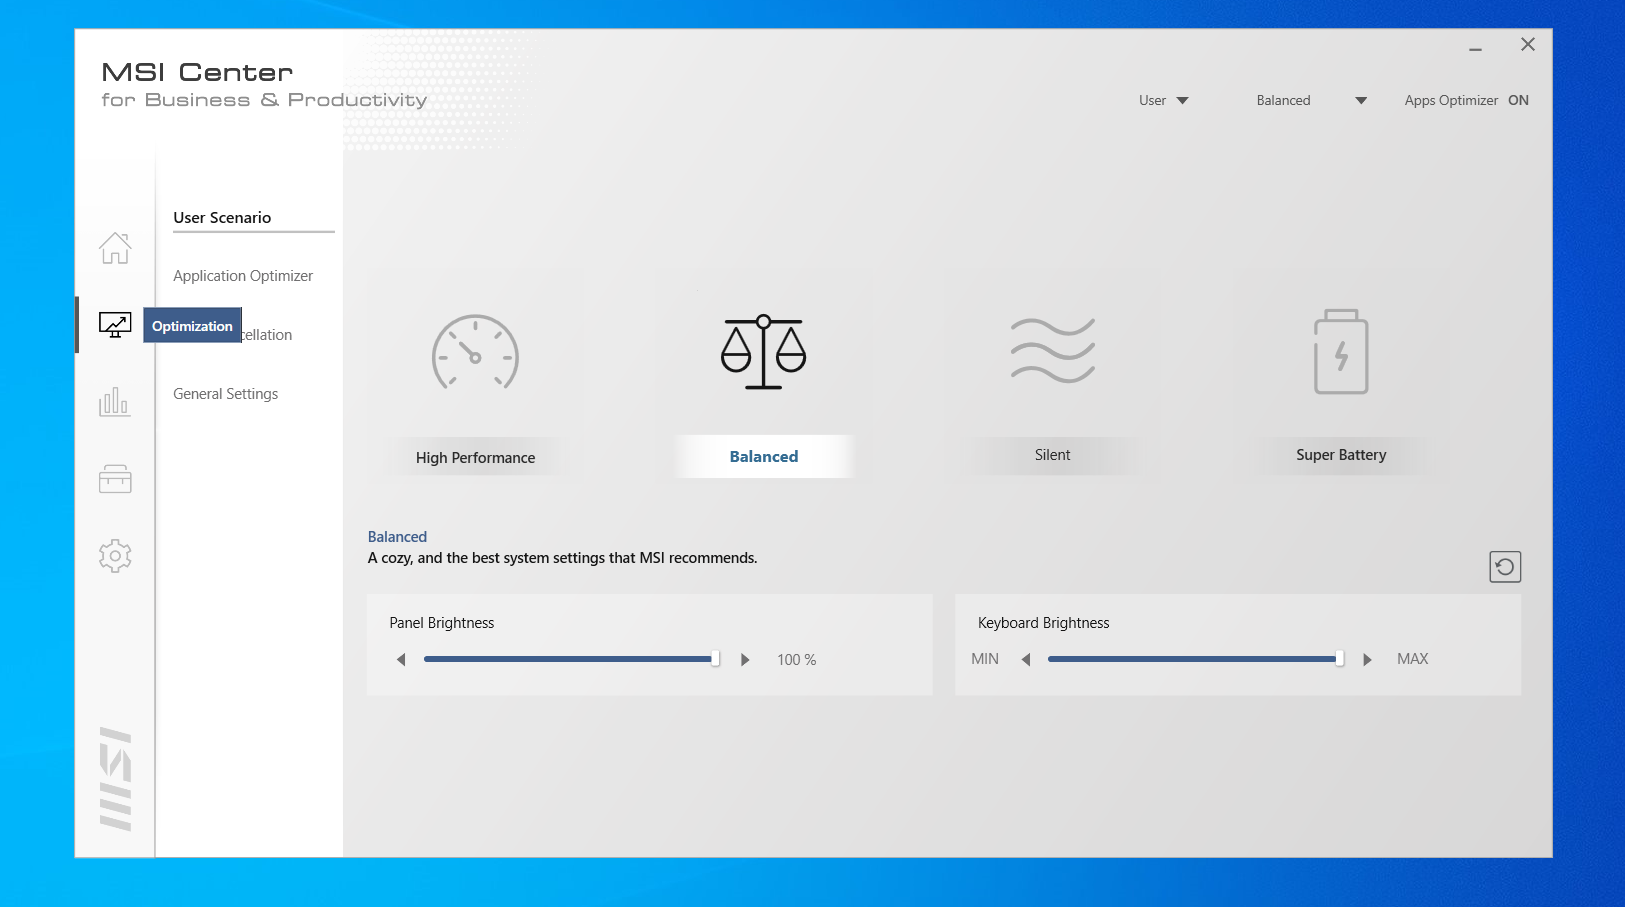Select the Super Battery icon

coord(1341,352)
